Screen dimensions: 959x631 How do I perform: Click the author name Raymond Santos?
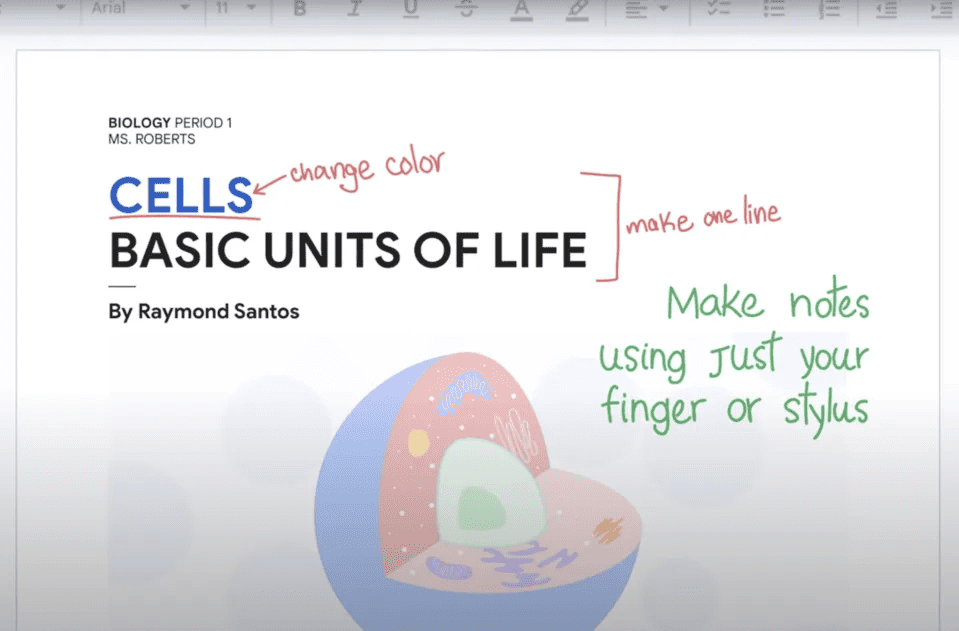[x=203, y=311]
